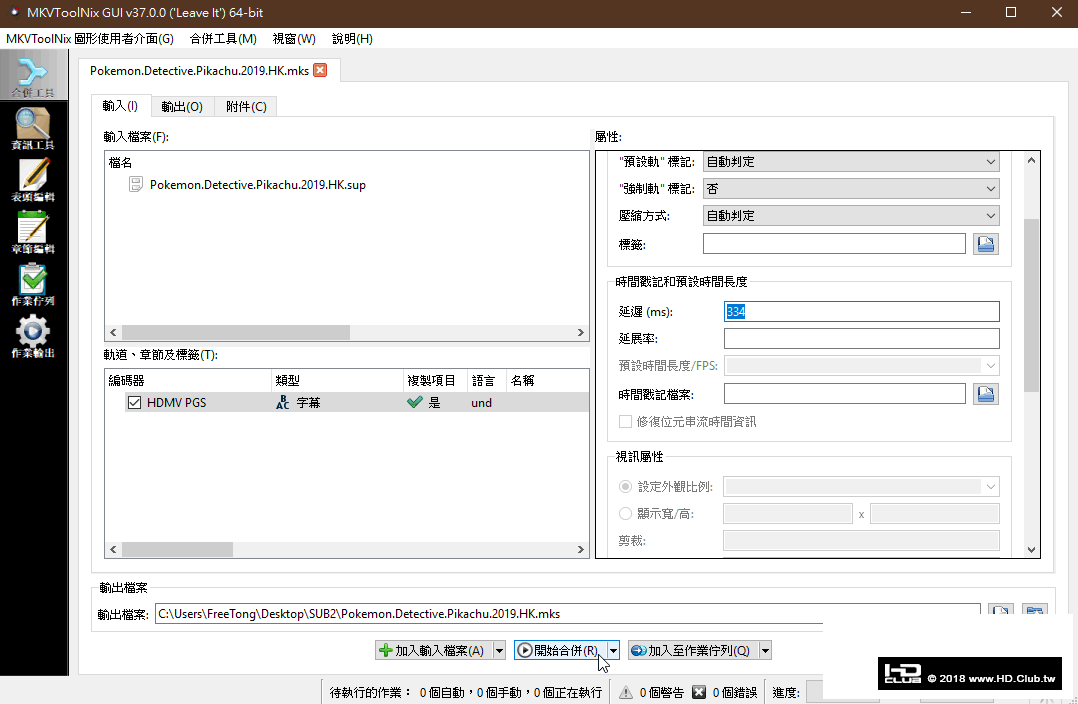Click the subtitle type icon in HDMV PGS row
1078x704 pixels.
(283, 403)
